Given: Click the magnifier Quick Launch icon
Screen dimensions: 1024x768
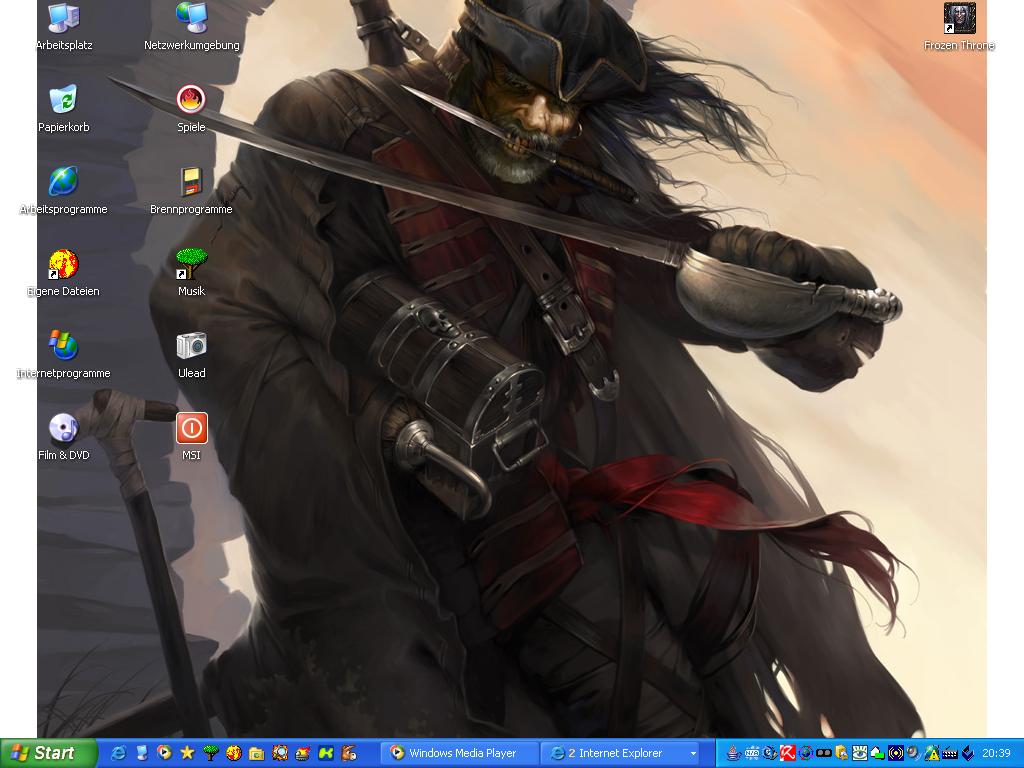Looking at the screenshot, I should [280, 753].
